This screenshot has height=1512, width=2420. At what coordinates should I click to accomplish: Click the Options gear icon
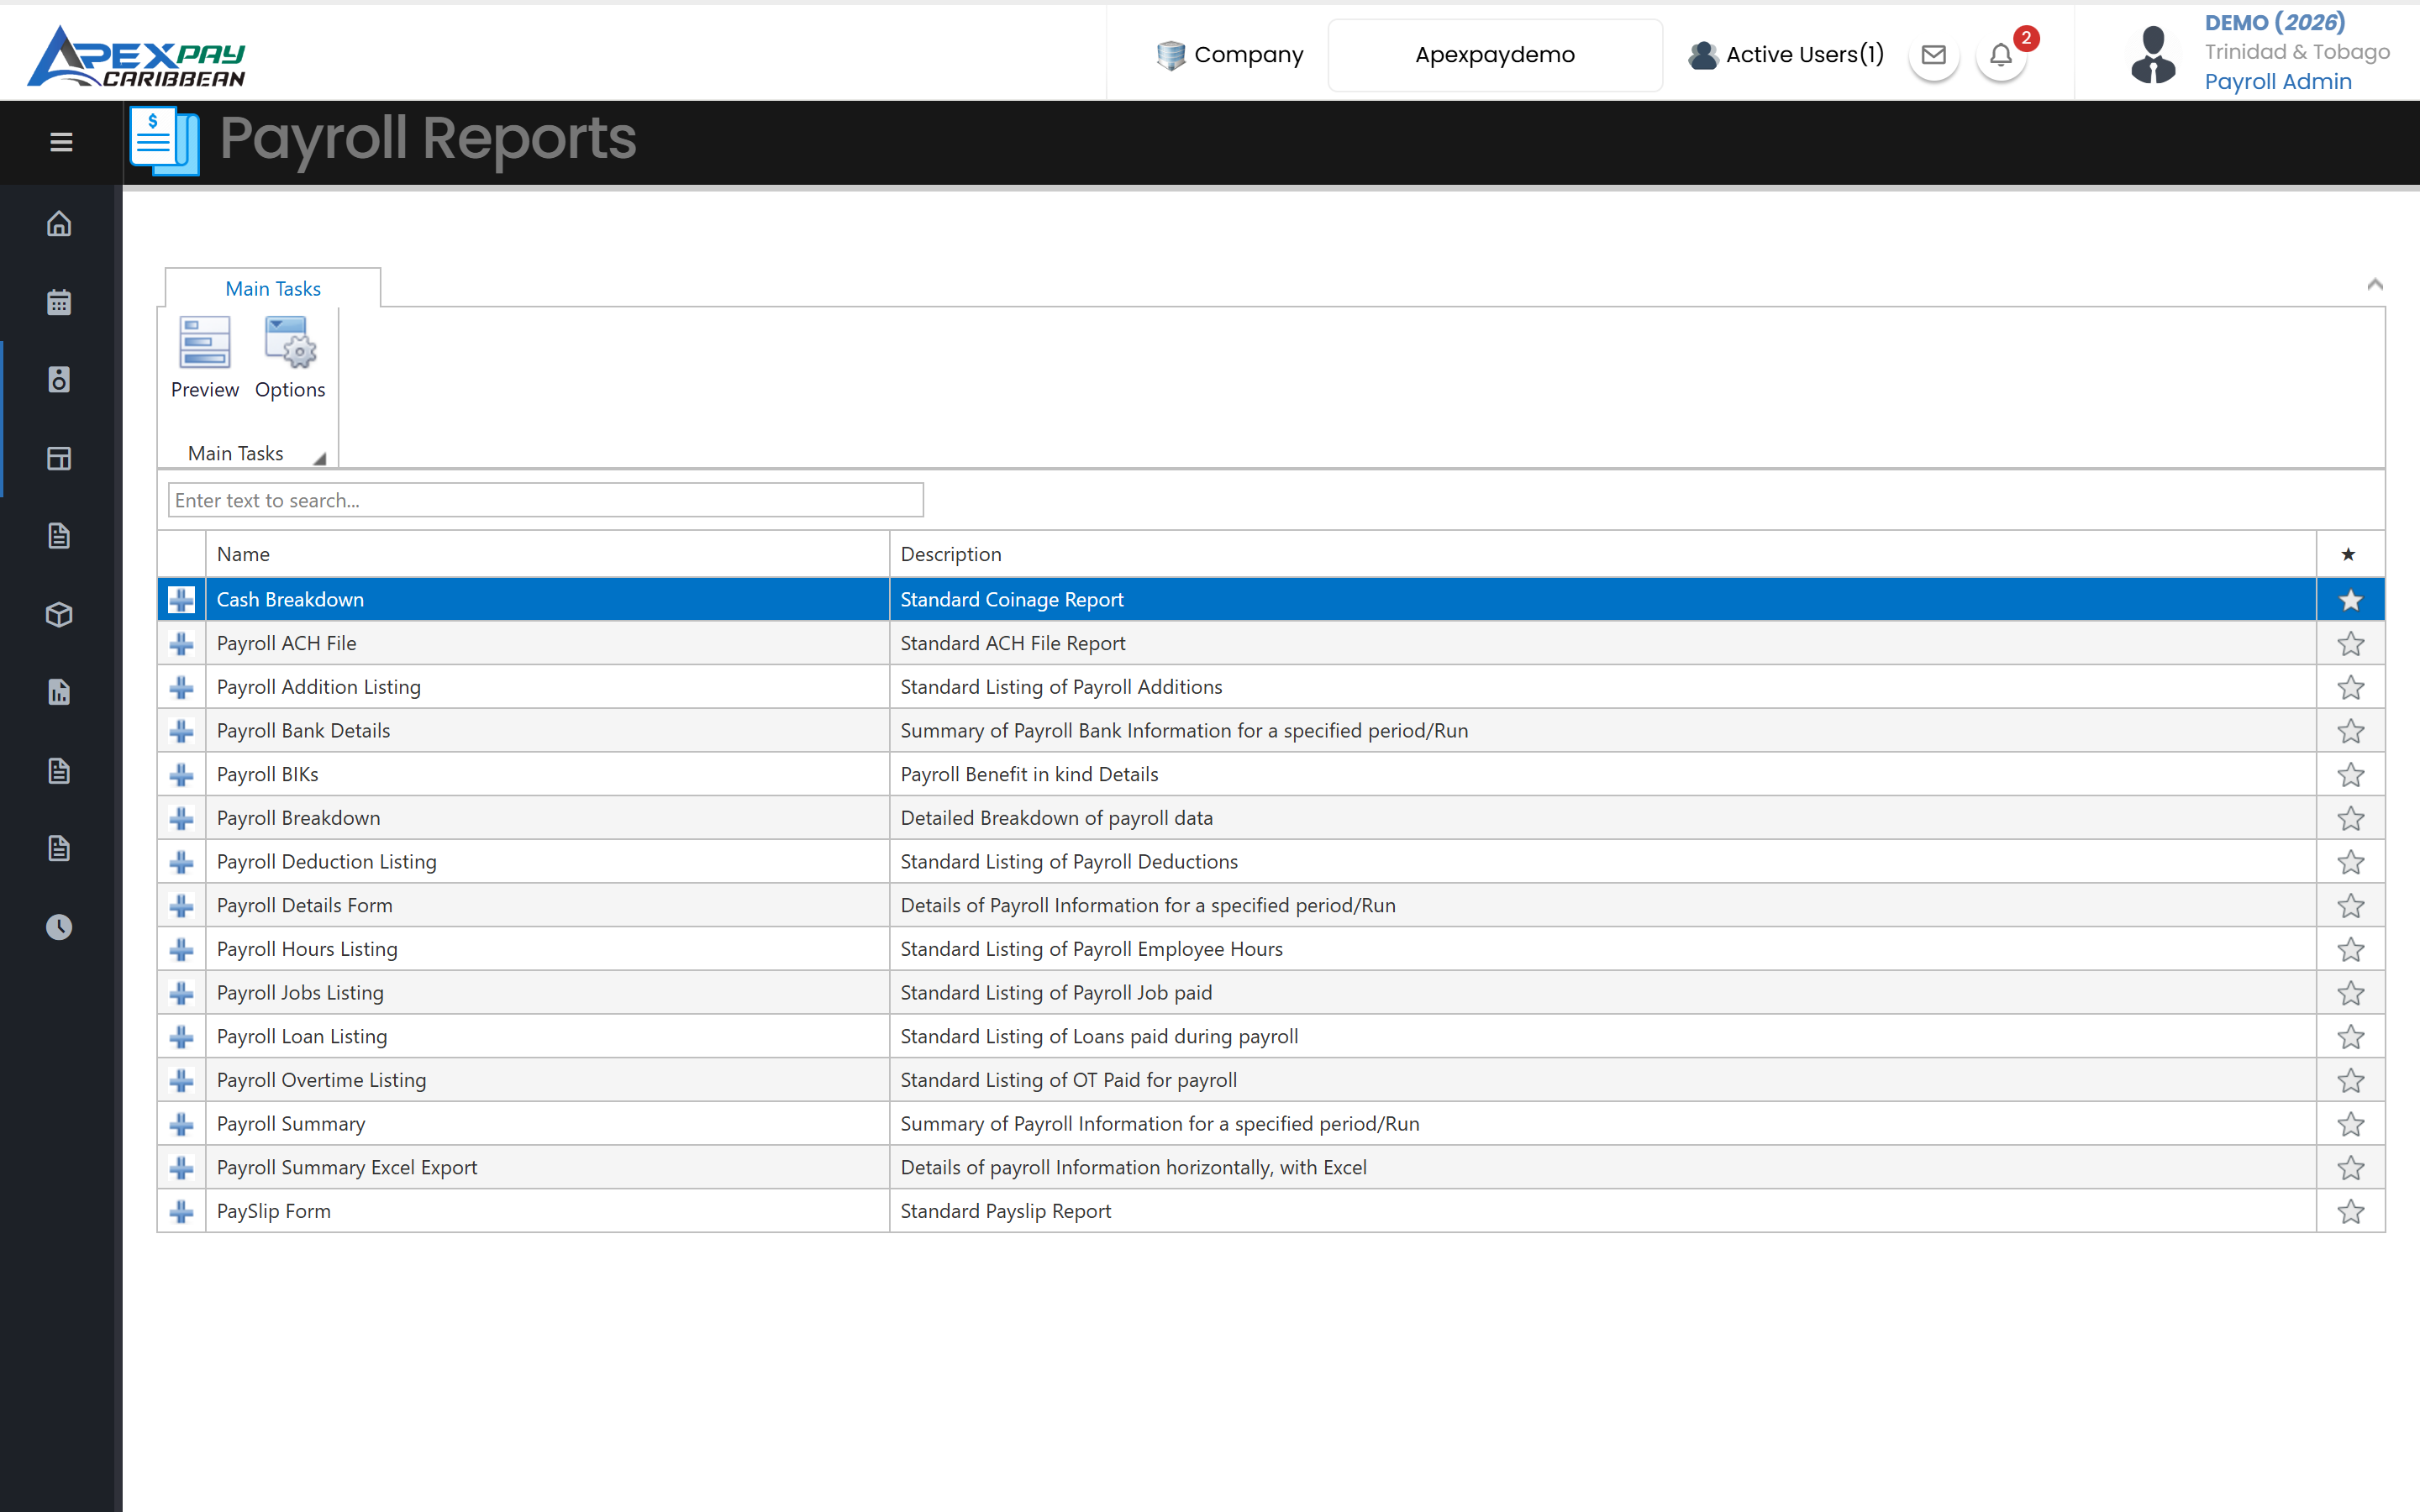pyautogui.click(x=290, y=343)
